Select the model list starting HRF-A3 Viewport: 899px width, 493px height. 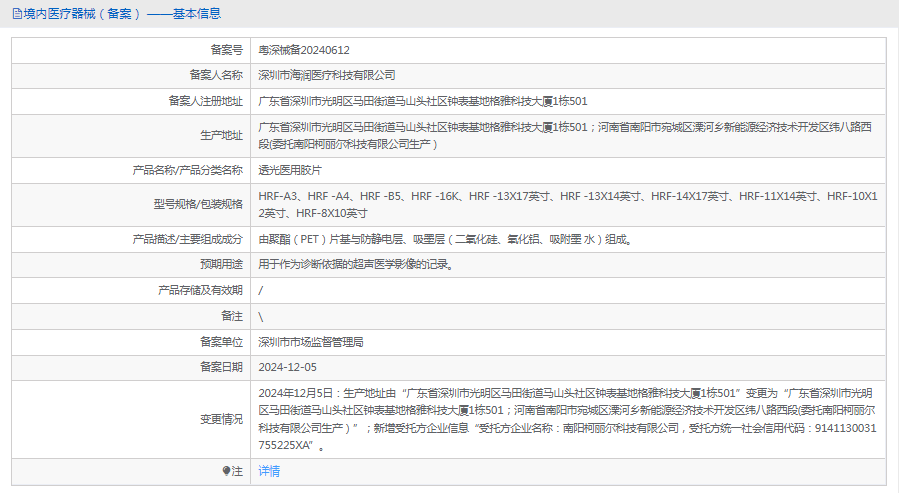tap(568, 205)
